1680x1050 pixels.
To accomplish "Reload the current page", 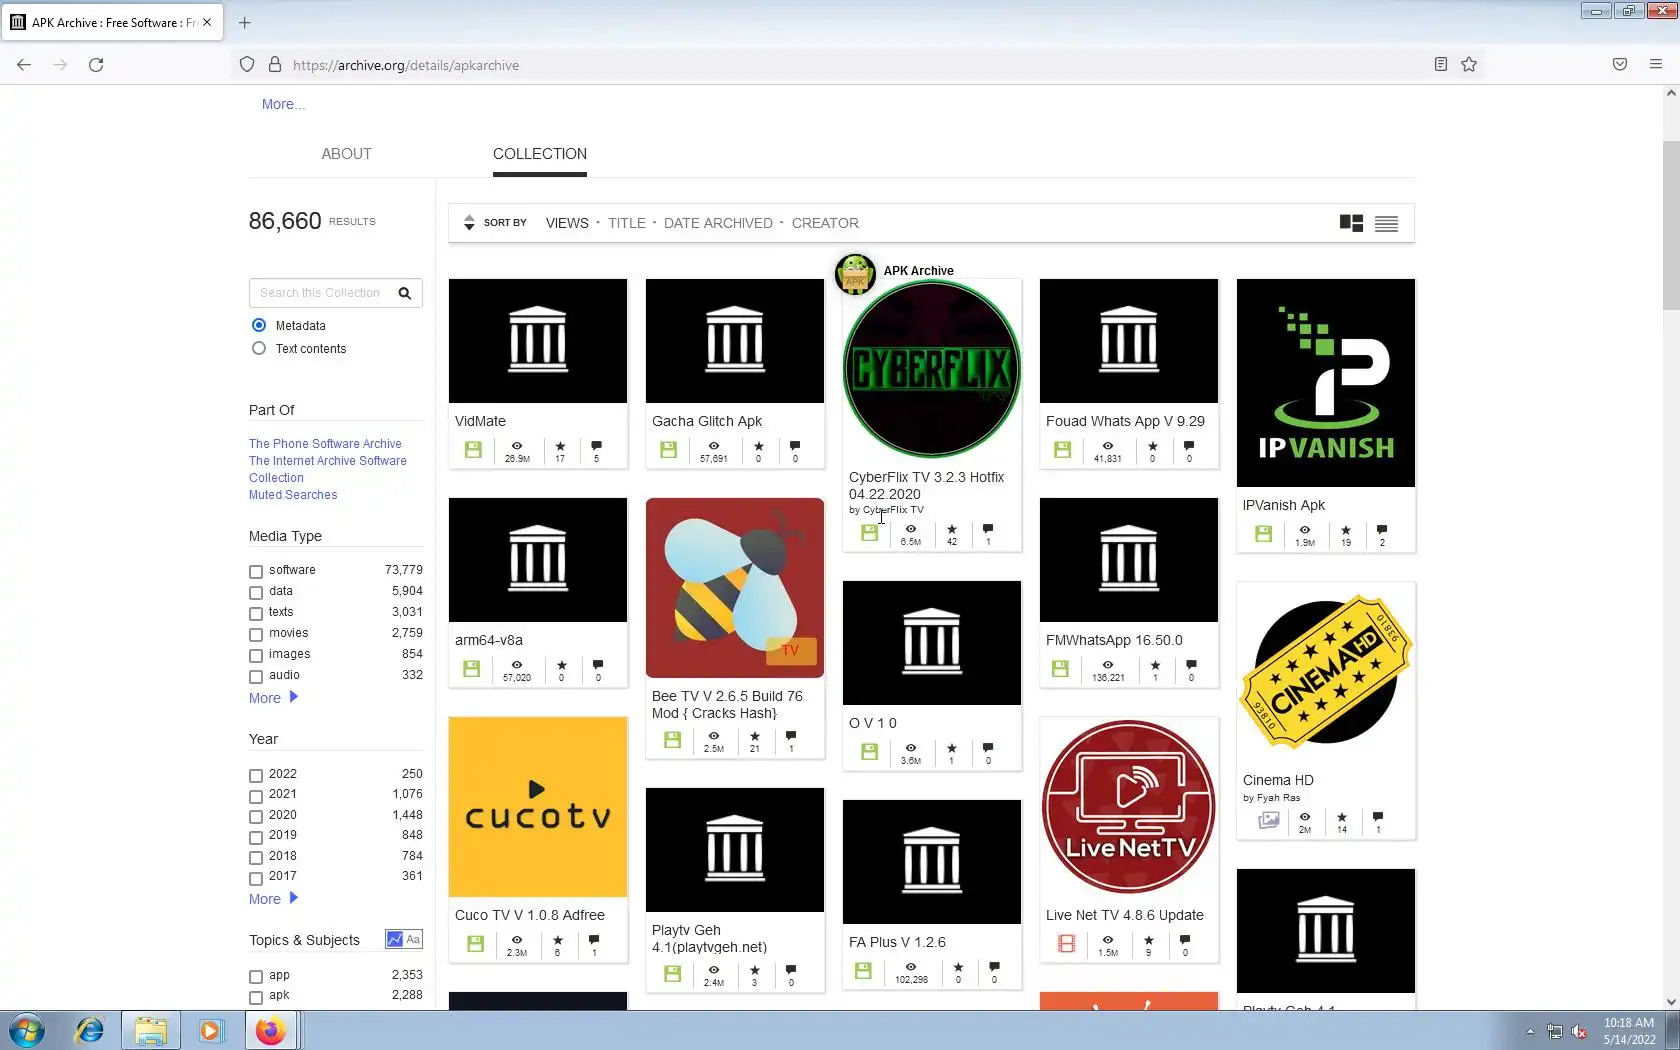I will (96, 65).
